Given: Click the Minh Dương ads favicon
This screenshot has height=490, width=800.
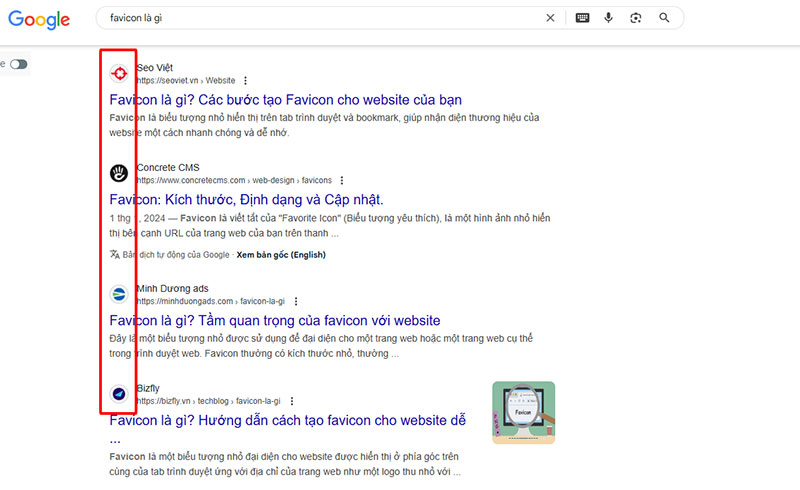Looking at the screenshot, I should [x=119, y=294].
